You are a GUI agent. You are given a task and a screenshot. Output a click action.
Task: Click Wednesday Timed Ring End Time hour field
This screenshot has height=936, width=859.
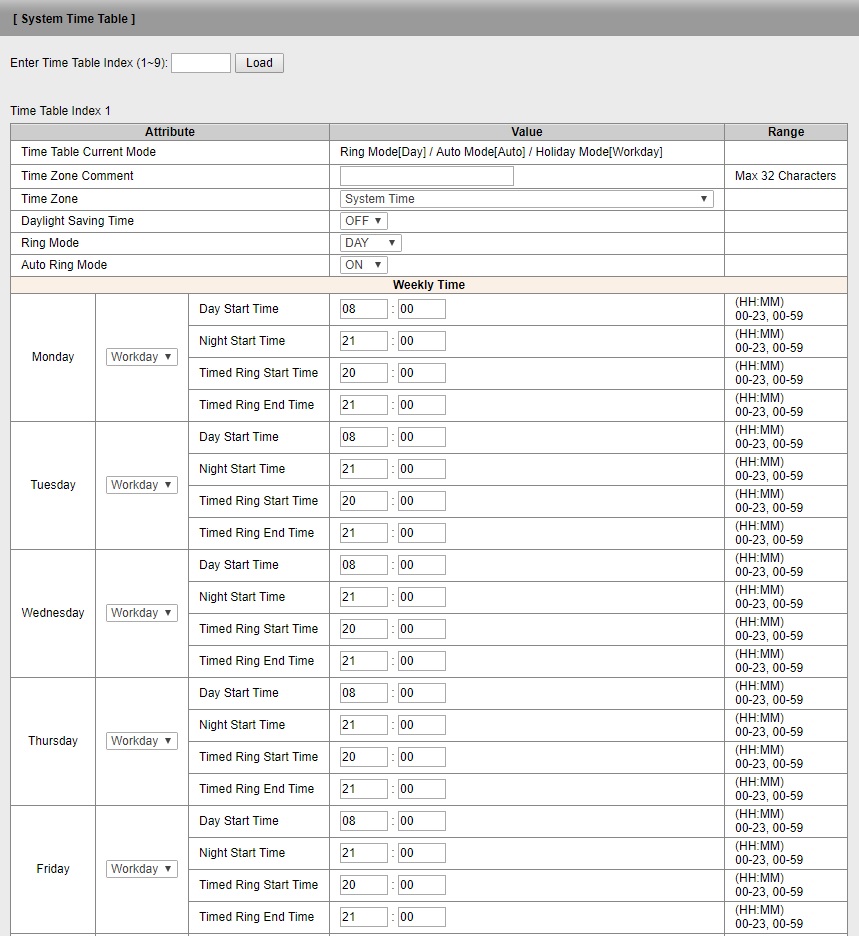click(363, 661)
